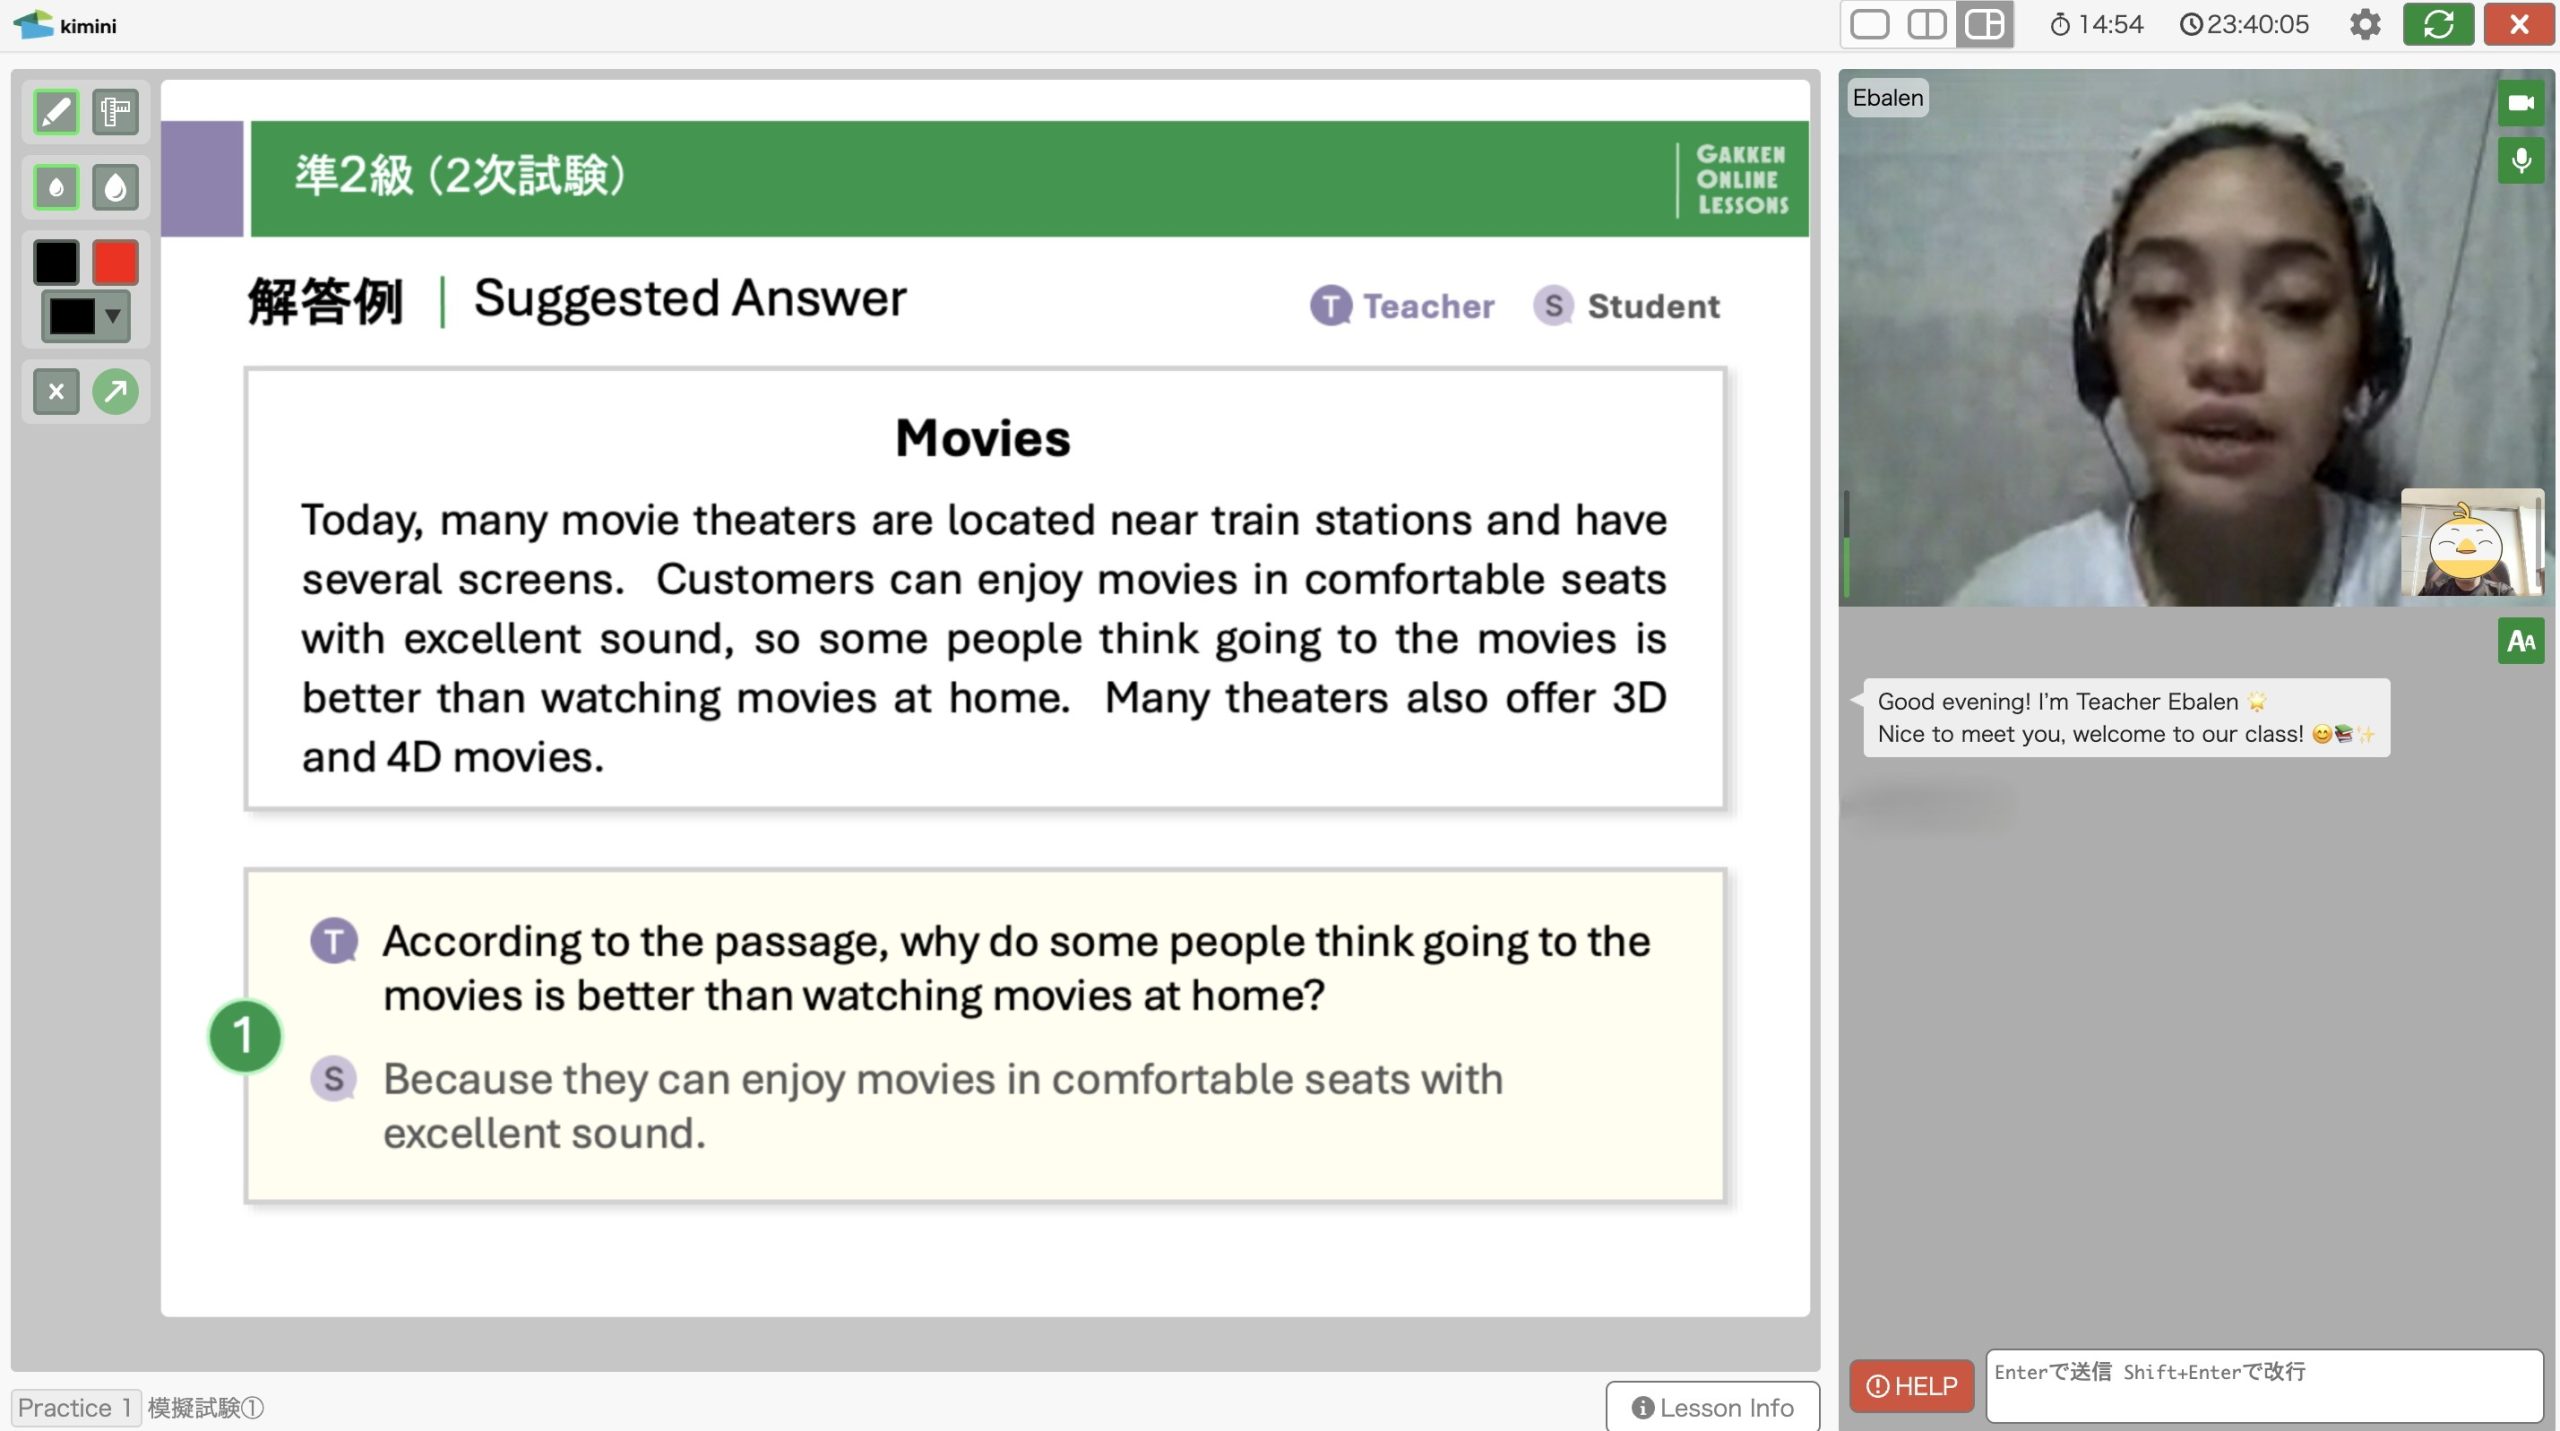Image resolution: width=2560 pixels, height=1431 pixels.
Task: Click the Student legend label
Action: tap(1627, 306)
